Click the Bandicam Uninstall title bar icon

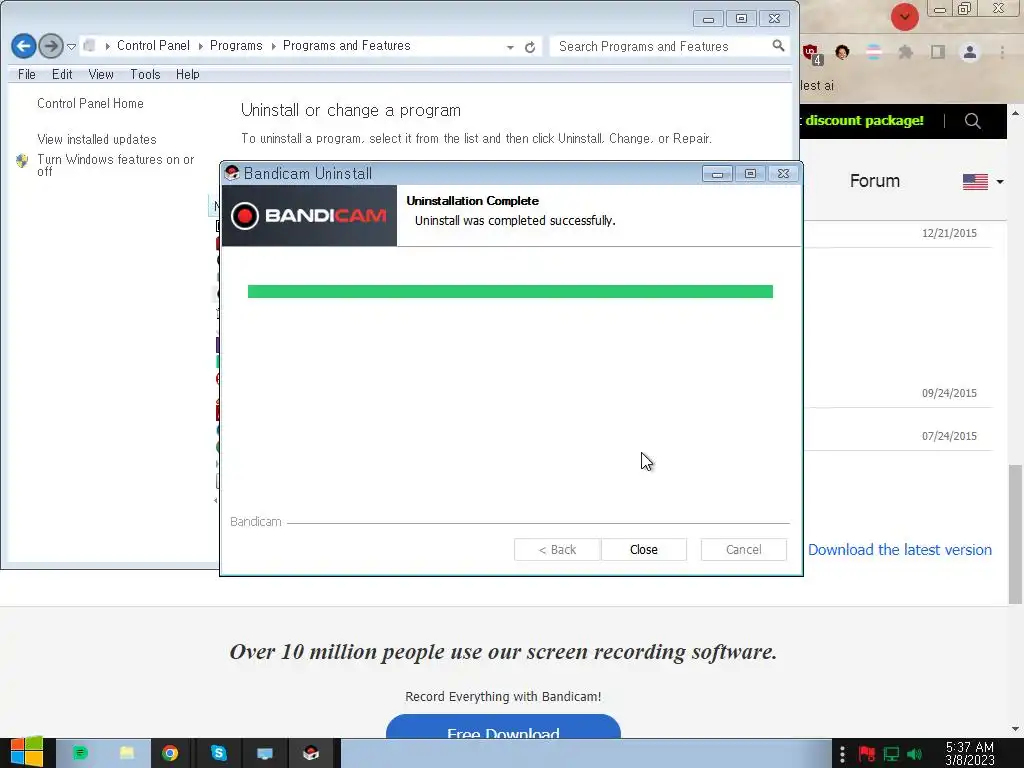coord(232,173)
